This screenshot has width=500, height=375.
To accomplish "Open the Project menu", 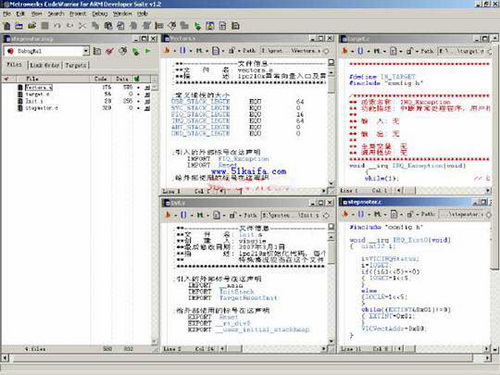I will point(77,14).
